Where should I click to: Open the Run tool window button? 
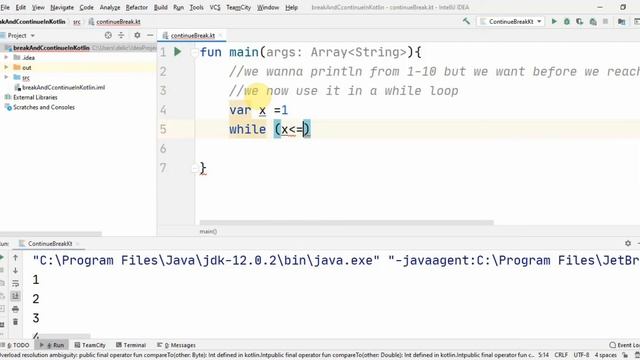(x=52, y=345)
